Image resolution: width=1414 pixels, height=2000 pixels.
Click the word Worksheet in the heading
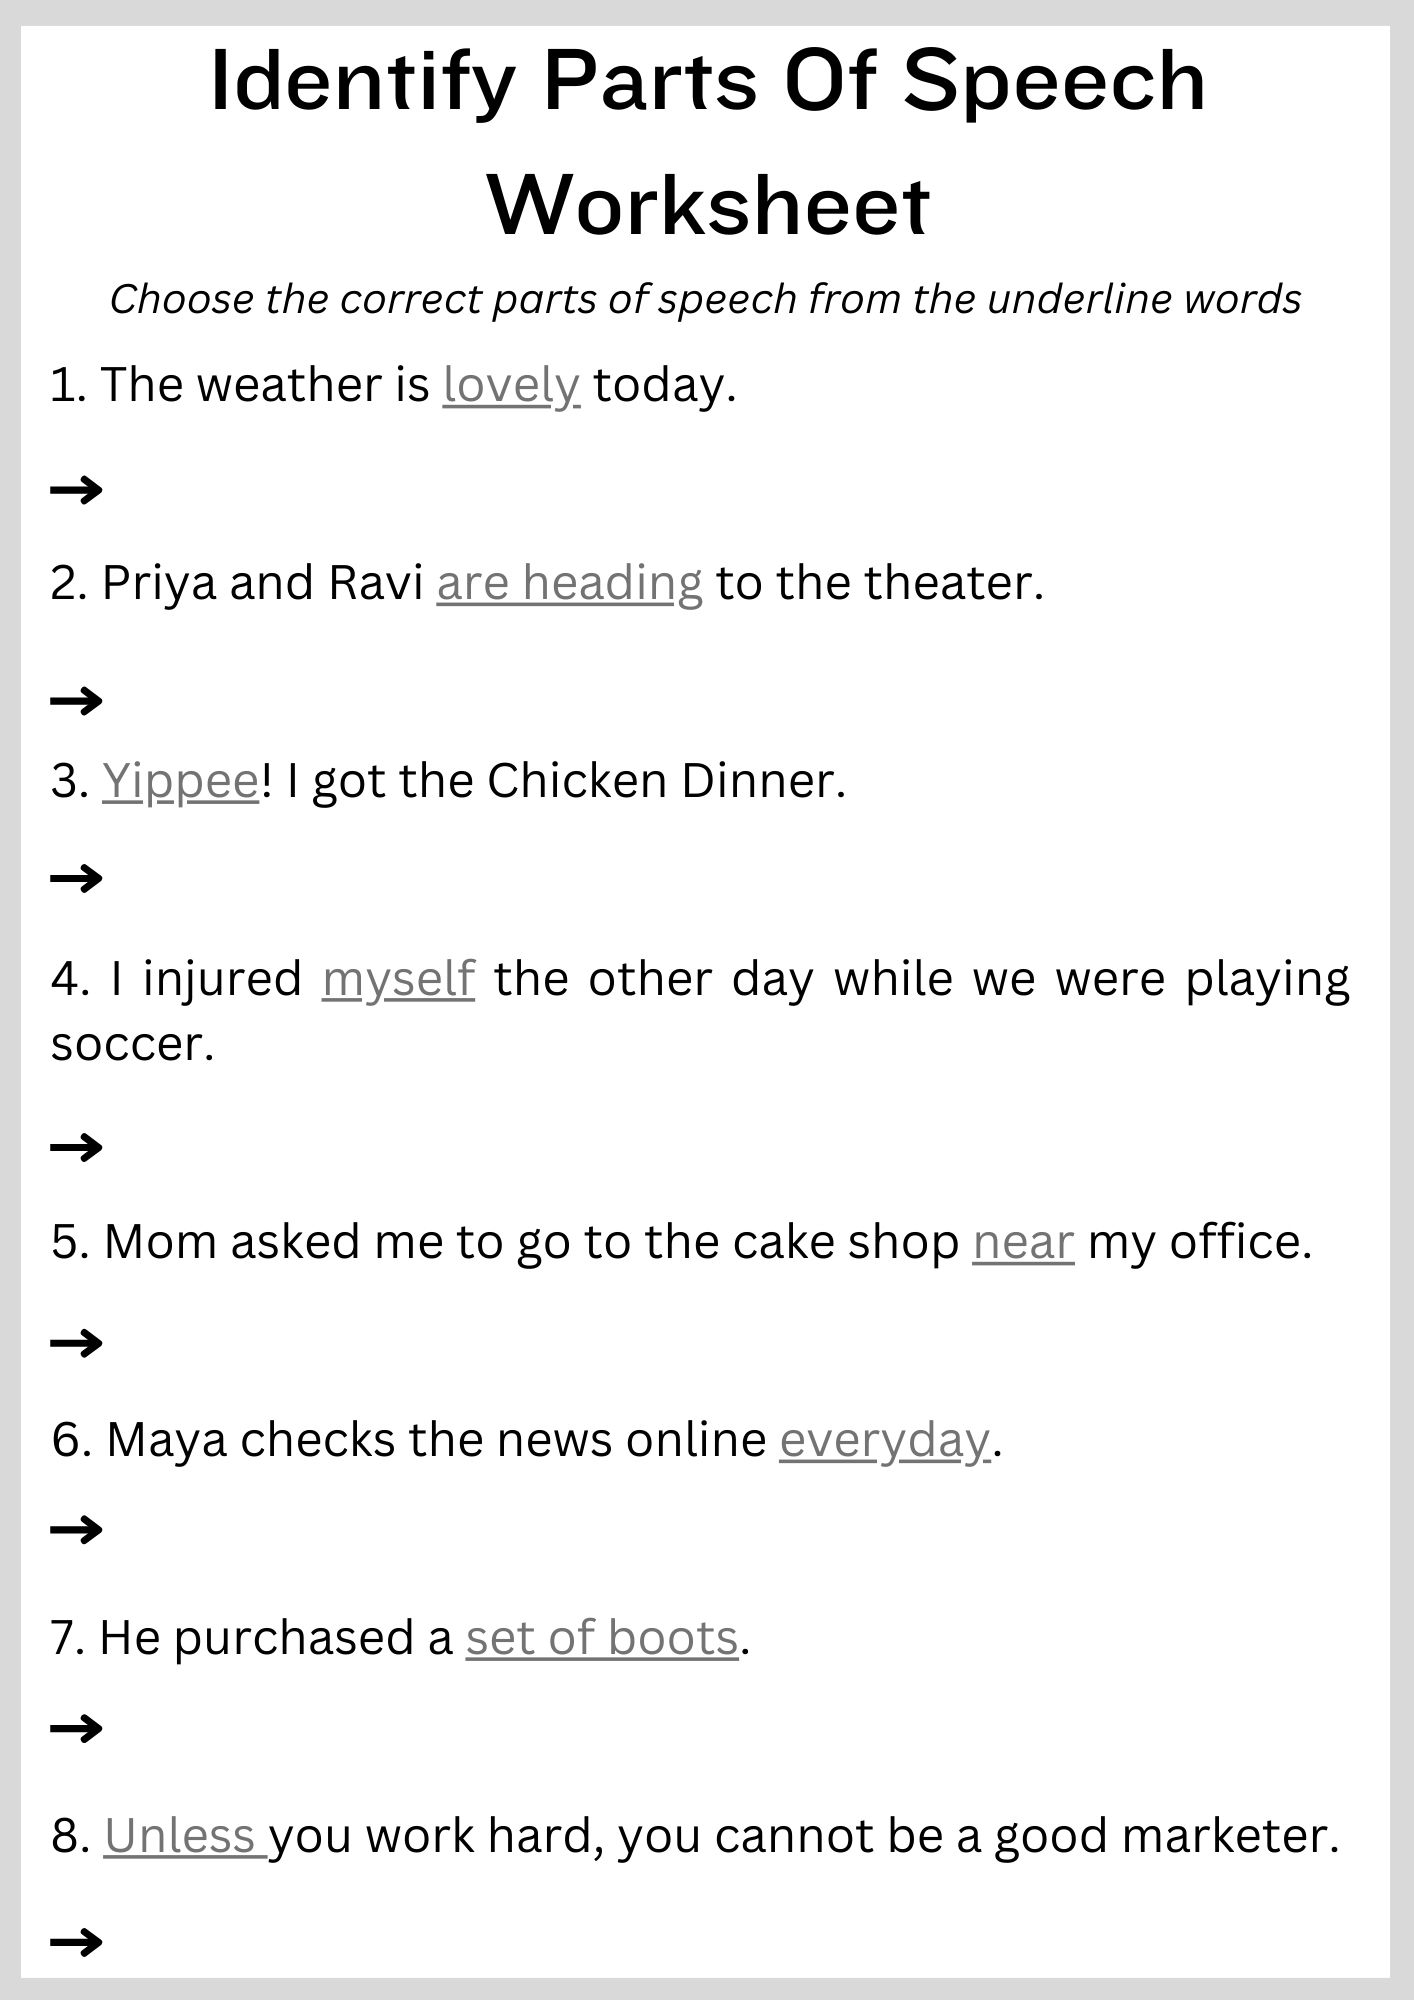708,205
